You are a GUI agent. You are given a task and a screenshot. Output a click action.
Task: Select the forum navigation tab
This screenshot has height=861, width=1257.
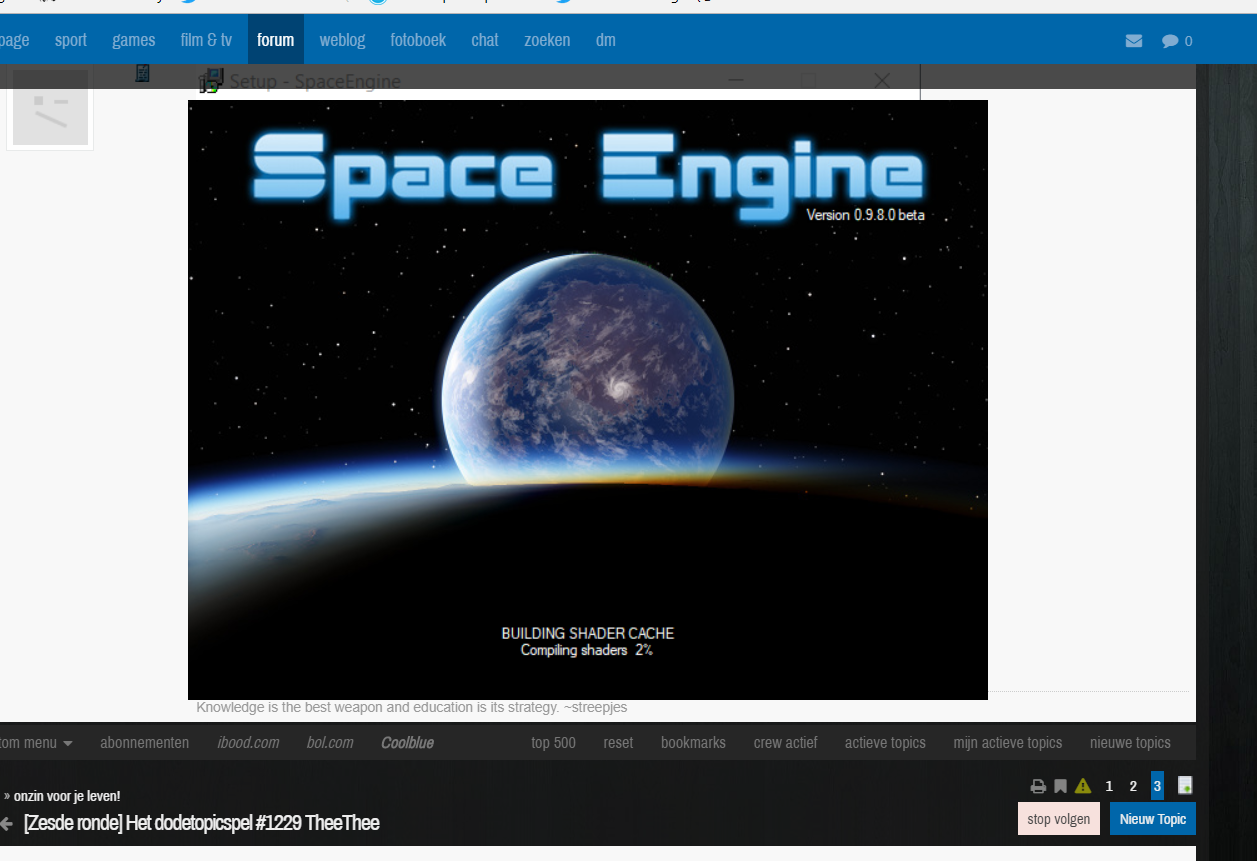[276, 40]
